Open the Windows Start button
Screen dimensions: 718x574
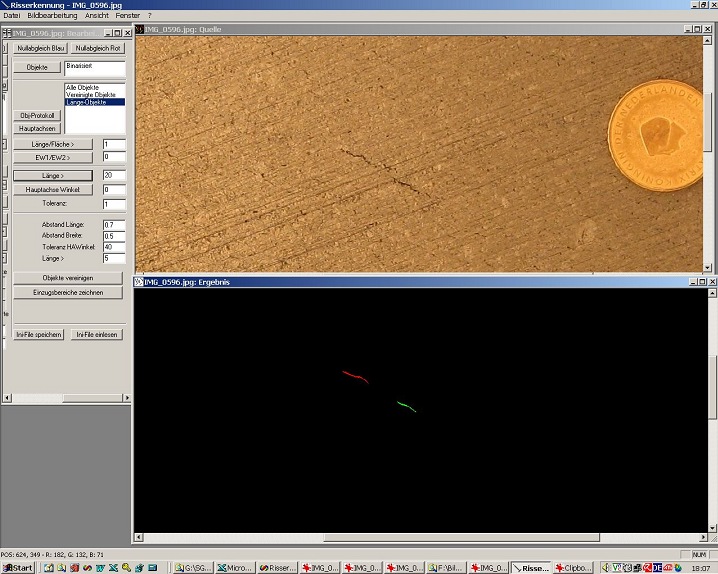pos(18,568)
